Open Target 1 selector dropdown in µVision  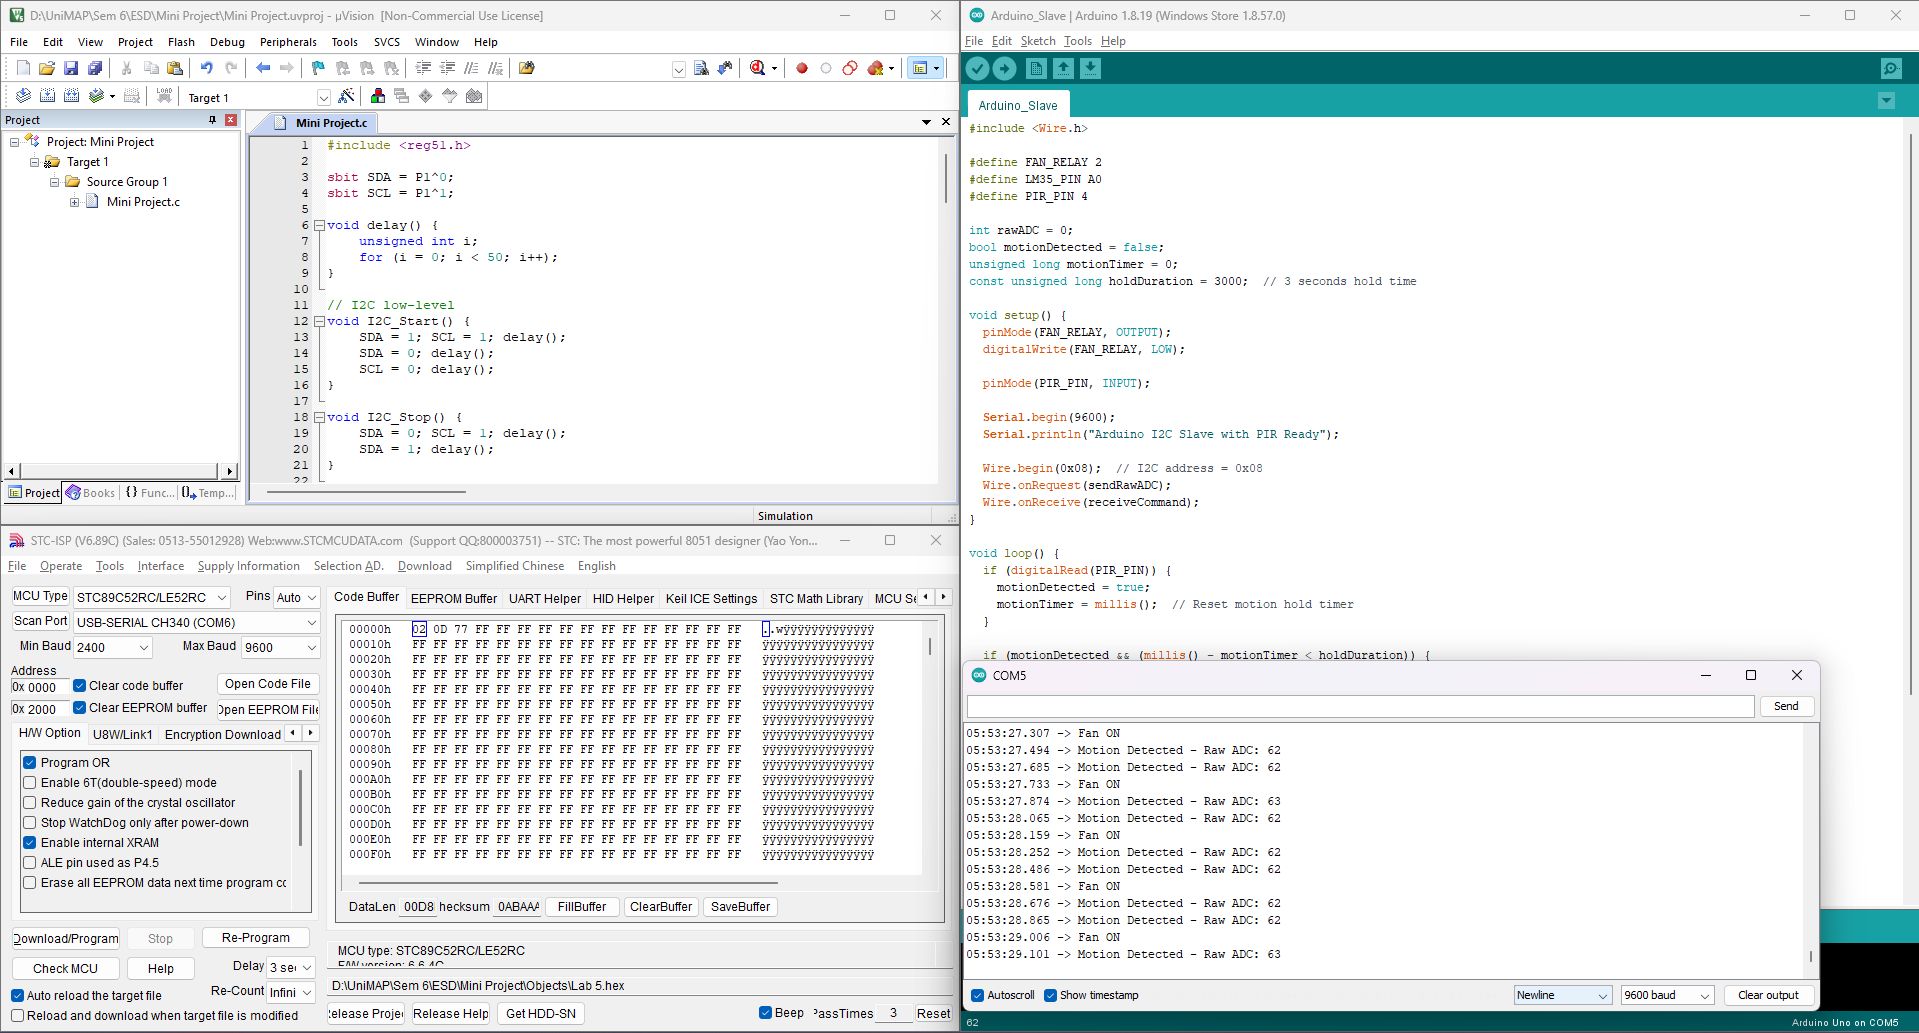tap(323, 97)
